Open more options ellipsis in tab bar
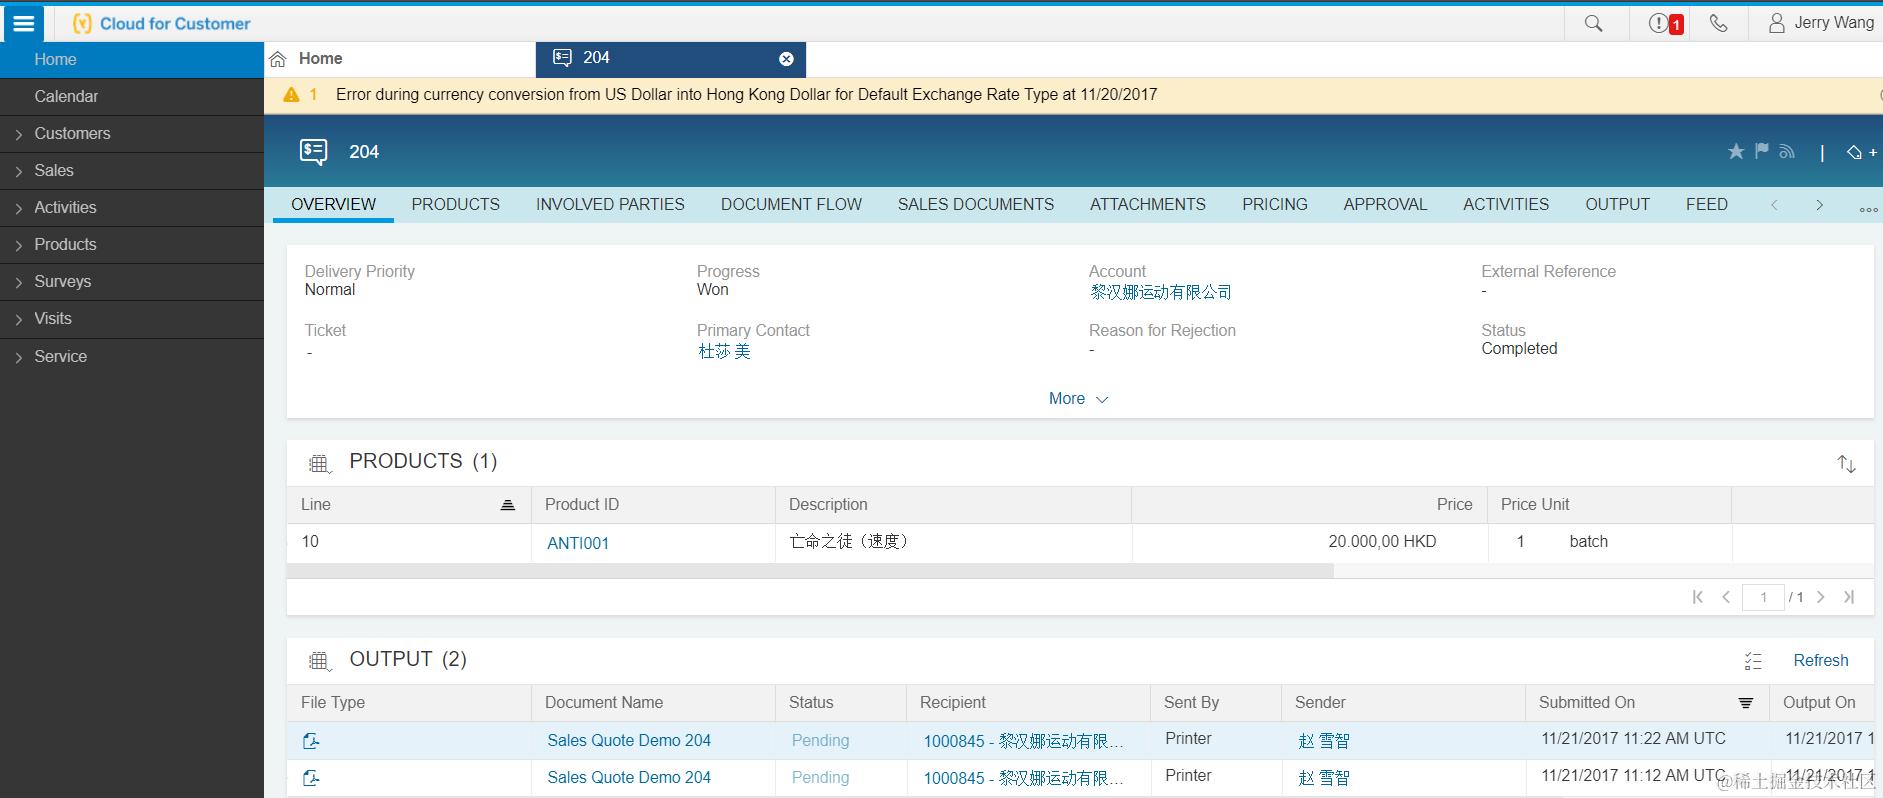1883x798 pixels. (x=1867, y=209)
